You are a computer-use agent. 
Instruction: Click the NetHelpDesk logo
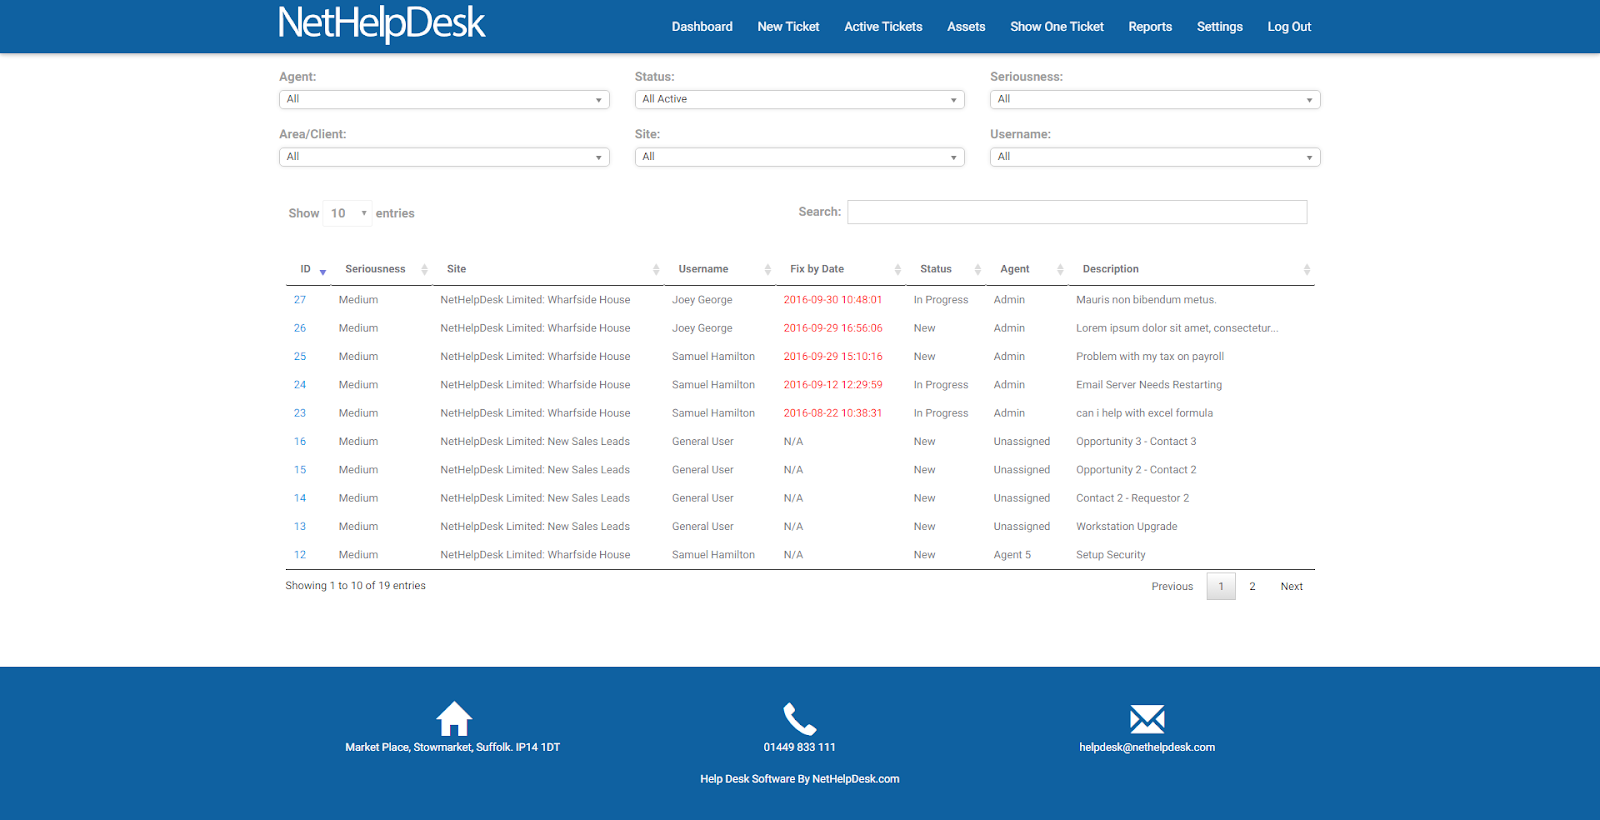pos(382,24)
